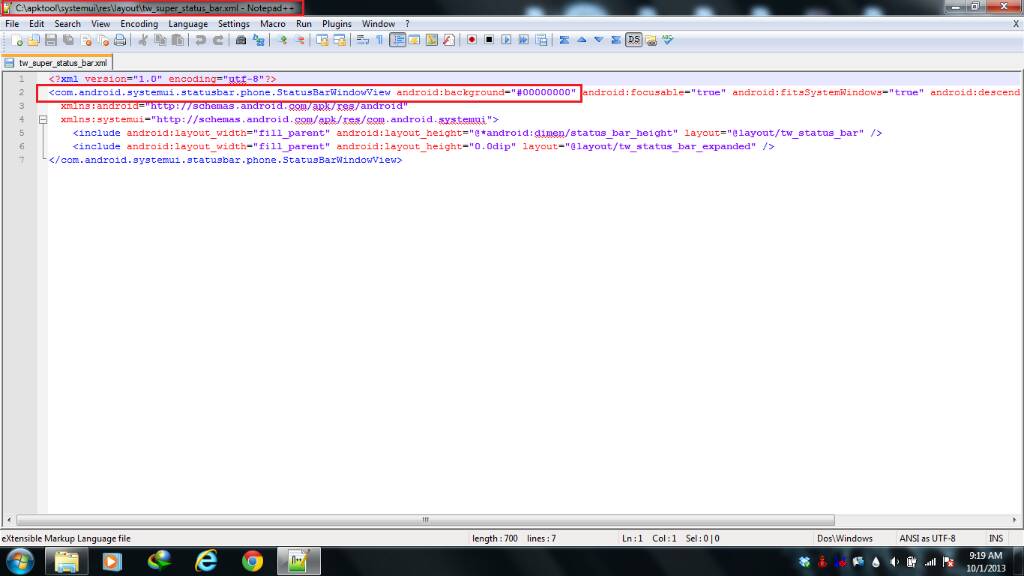This screenshot has height=576, width=1024.
Task: Click the Open file toolbar icon
Action: pyautogui.click(x=33, y=40)
